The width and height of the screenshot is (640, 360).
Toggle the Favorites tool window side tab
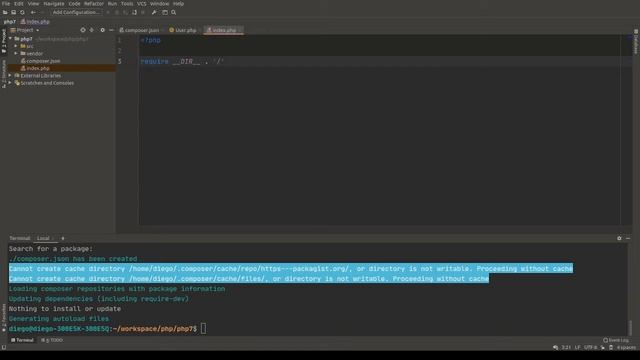(x=4, y=317)
